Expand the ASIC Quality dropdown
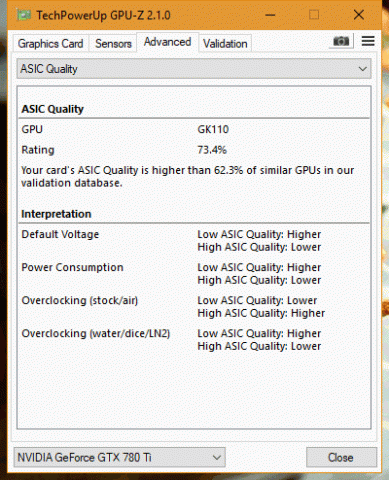The image size is (389, 480). click(194, 69)
